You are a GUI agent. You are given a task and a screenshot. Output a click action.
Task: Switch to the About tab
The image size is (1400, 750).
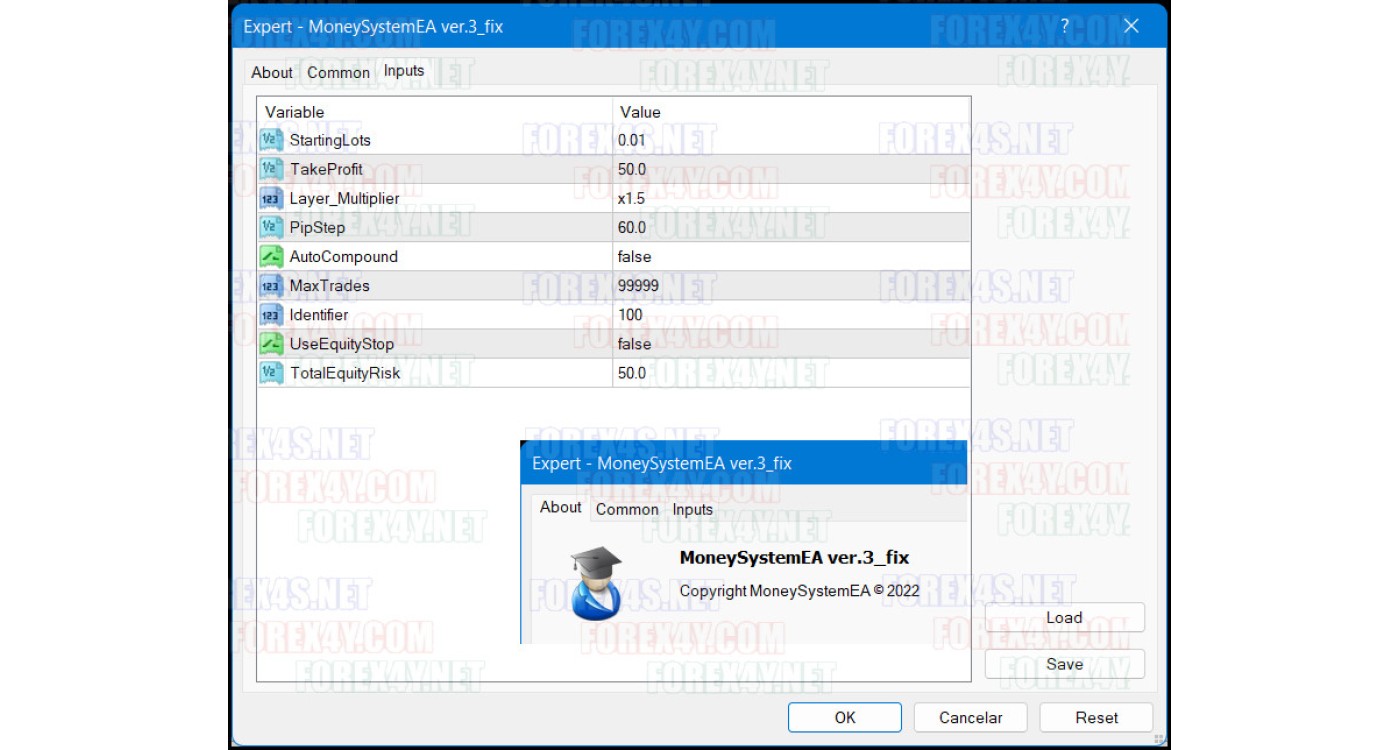tap(271, 72)
